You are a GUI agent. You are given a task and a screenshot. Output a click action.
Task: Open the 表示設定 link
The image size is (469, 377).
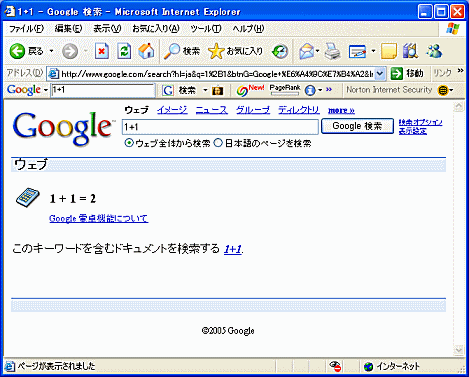413,131
